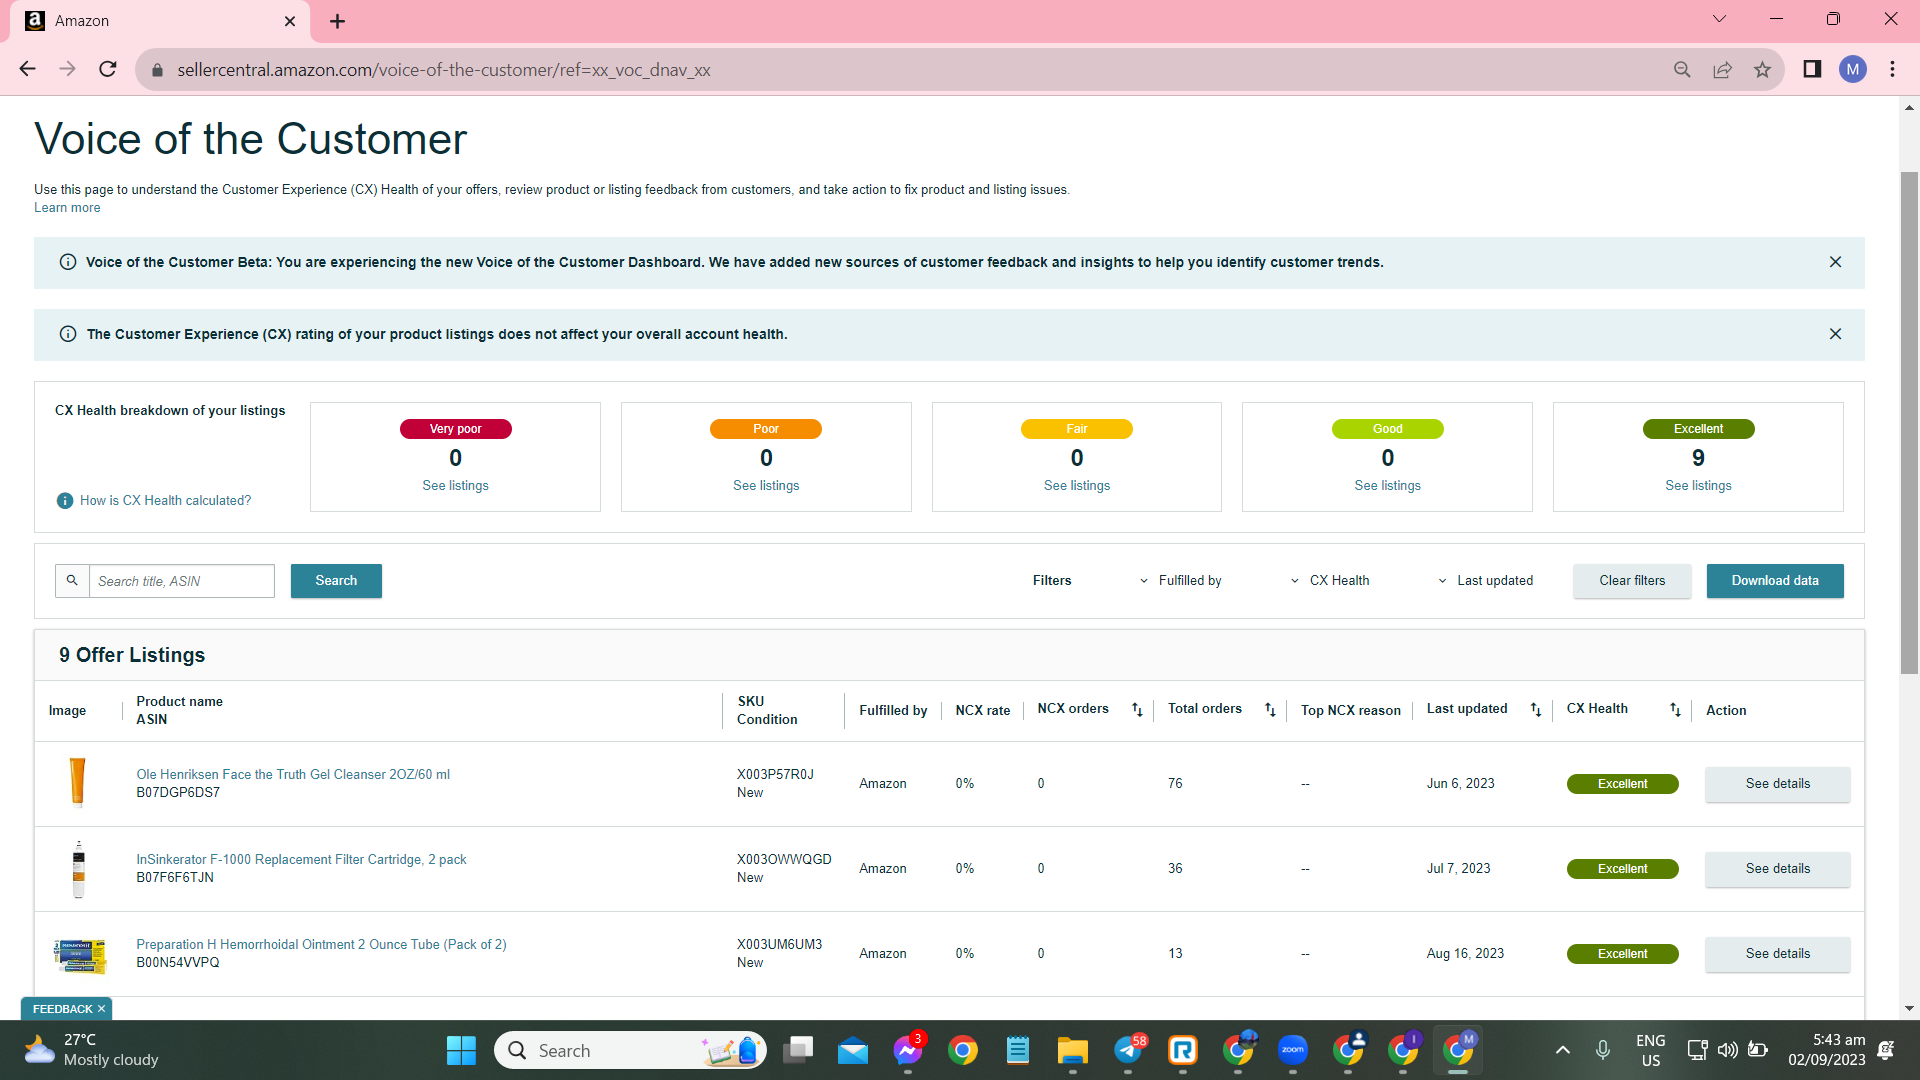This screenshot has width=1920, height=1080.
Task: Open InSinkerator F-1000 Replacement Filter link
Action: (x=301, y=860)
